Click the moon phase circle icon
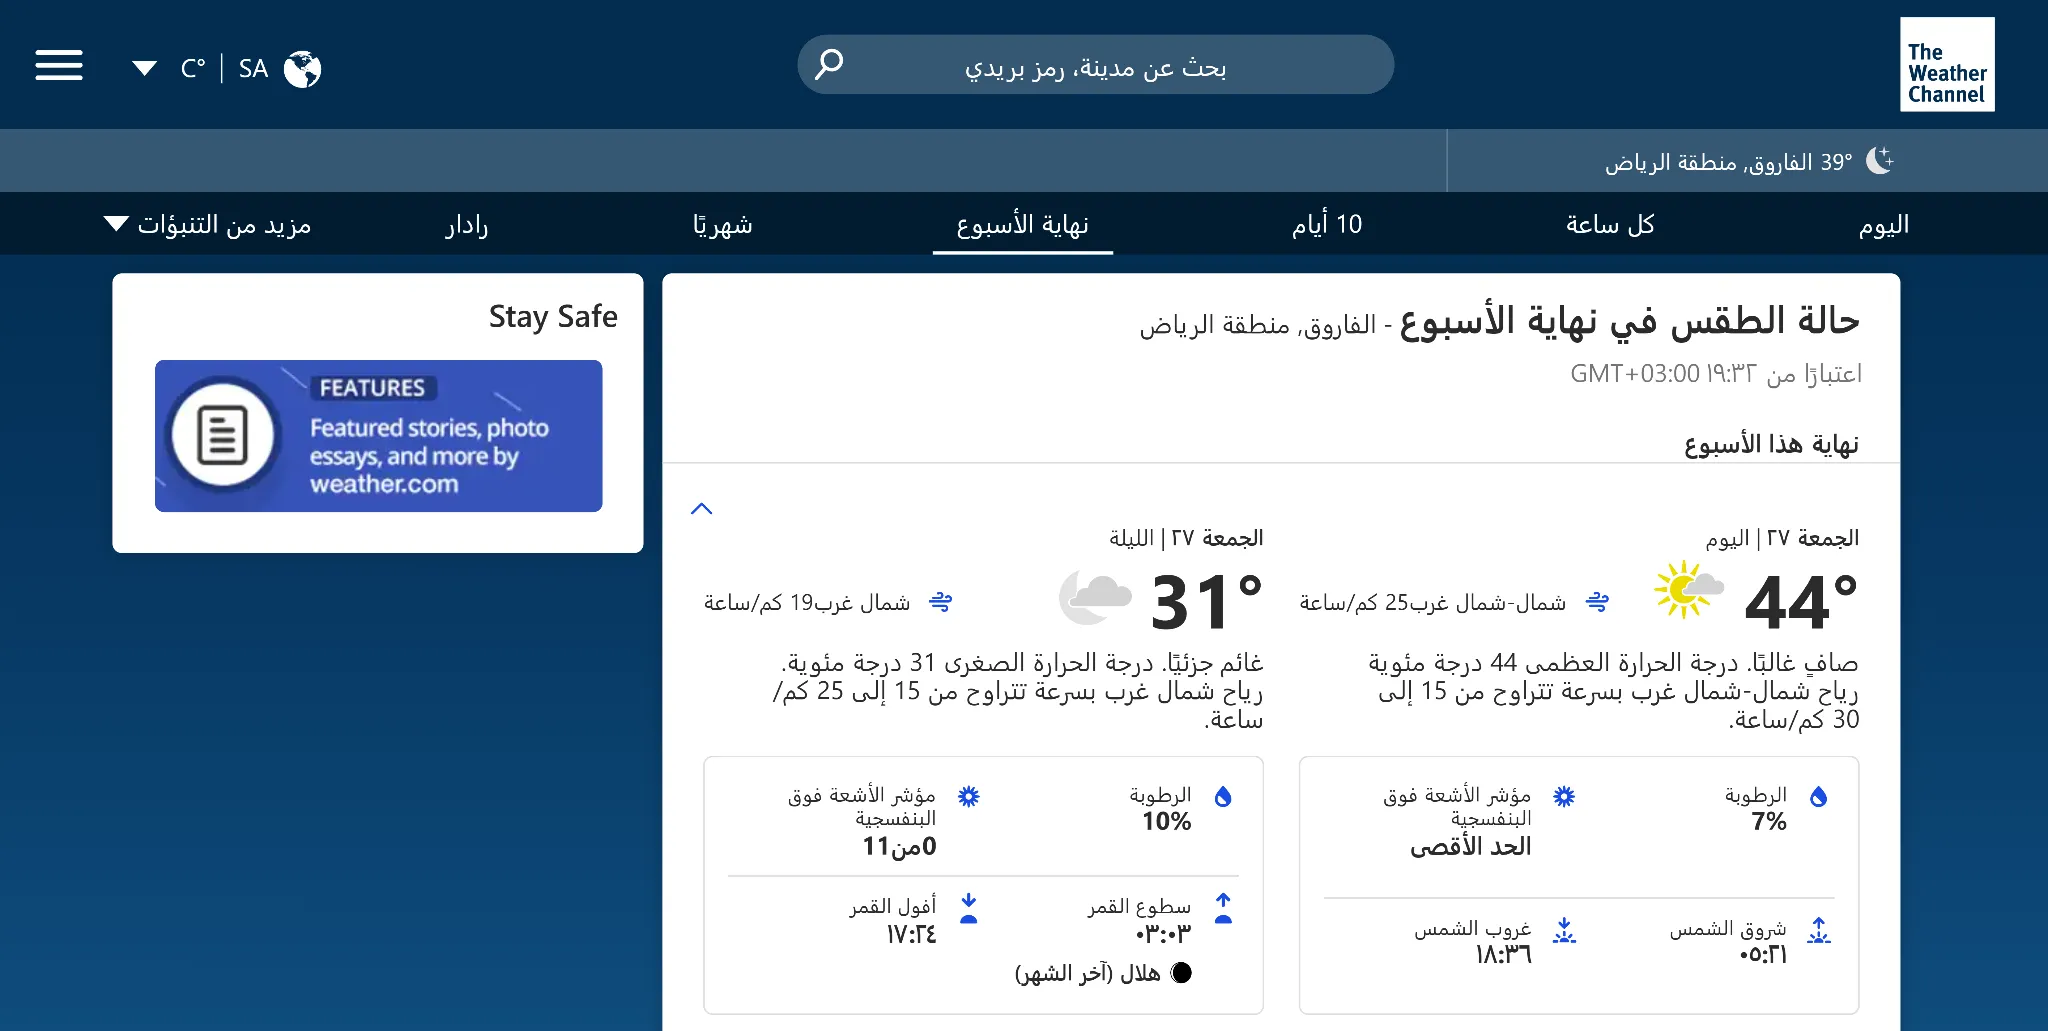Image resolution: width=2048 pixels, height=1031 pixels. (1183, 972)
